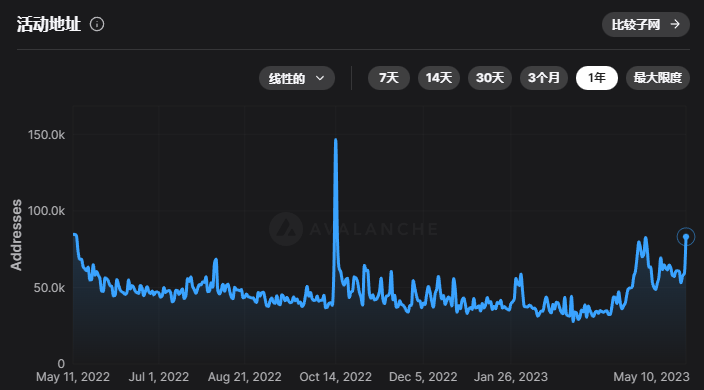Screen dimensions: 704x390
Task: Expand the 线性的 scale dropdown
Action: [x=297, y=78]
